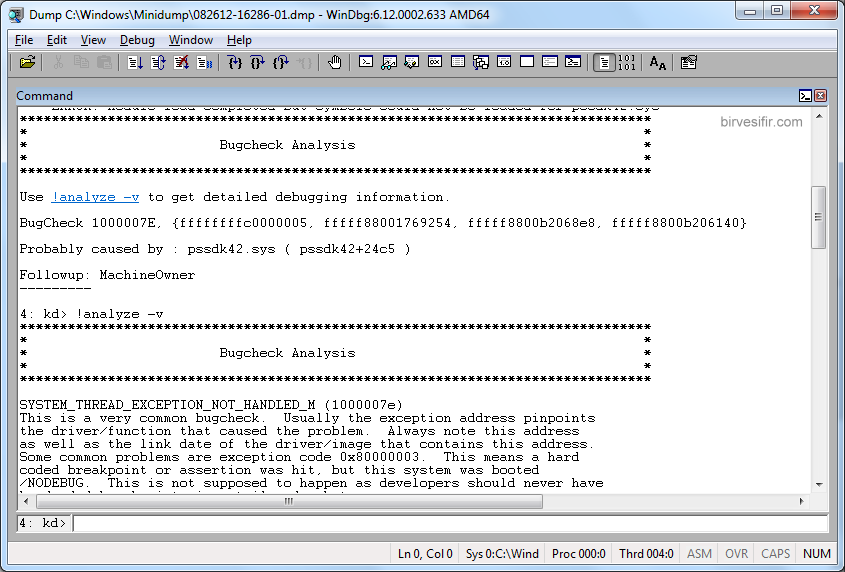Click the Break execution toolbar icon
Screen dimensions: 845x572
click(x=204, y=63)
